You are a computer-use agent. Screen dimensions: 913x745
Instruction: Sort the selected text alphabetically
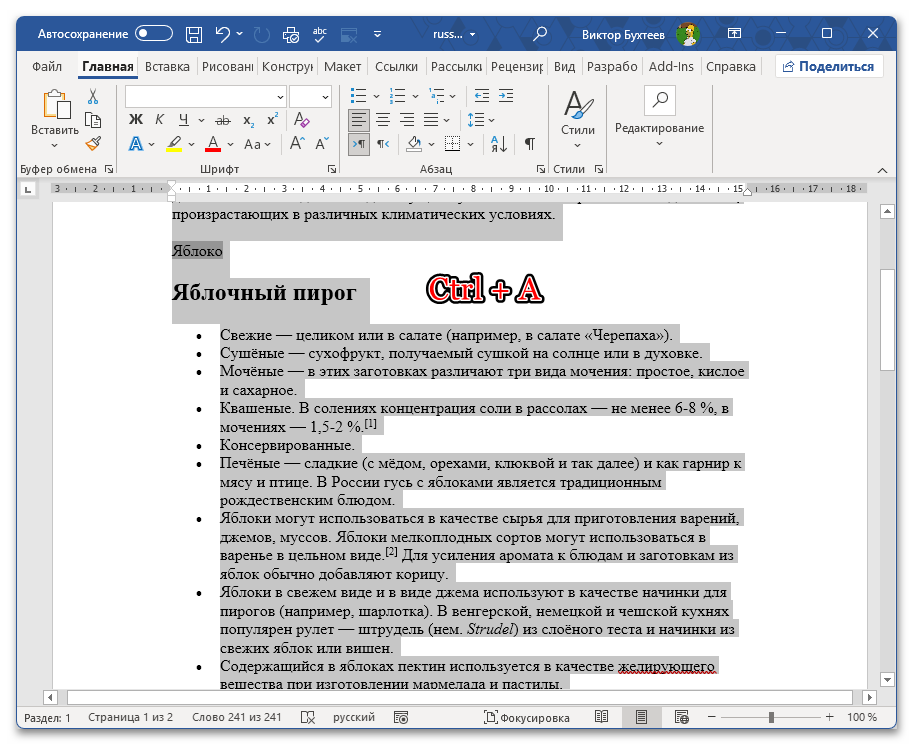coord(499,143)
